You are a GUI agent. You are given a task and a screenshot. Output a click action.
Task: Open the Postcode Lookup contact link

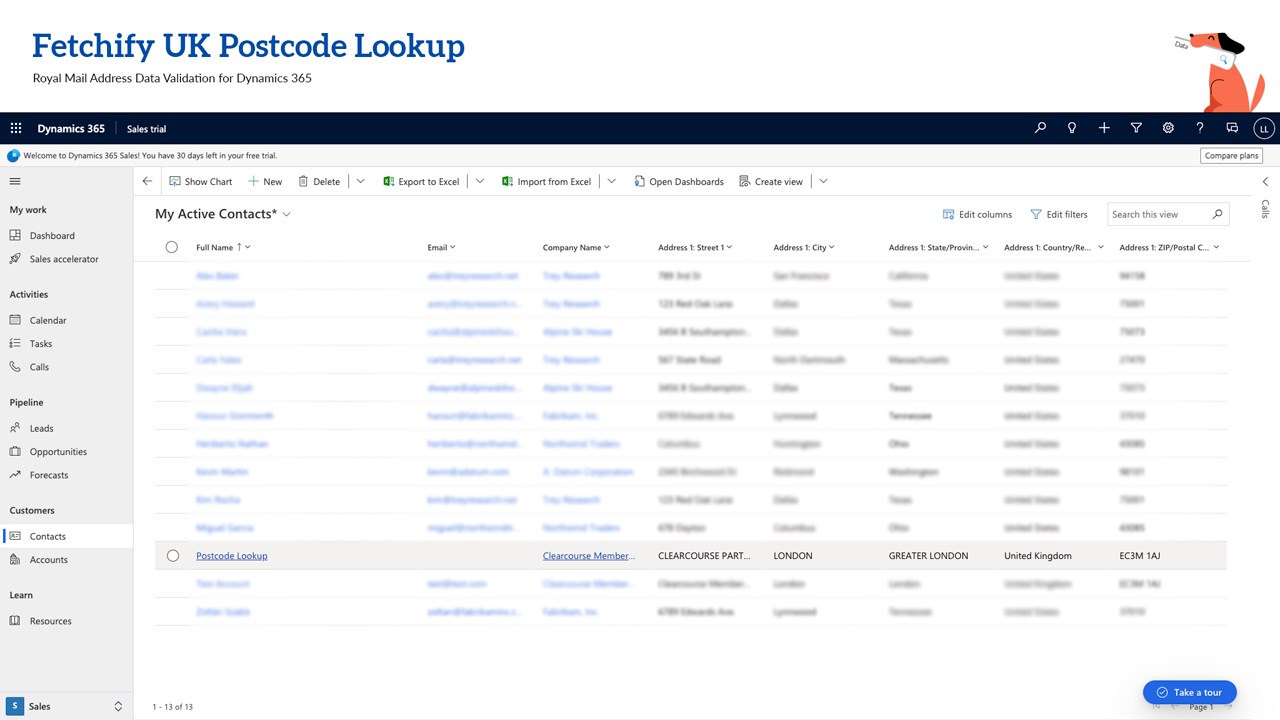click(232, 555)
